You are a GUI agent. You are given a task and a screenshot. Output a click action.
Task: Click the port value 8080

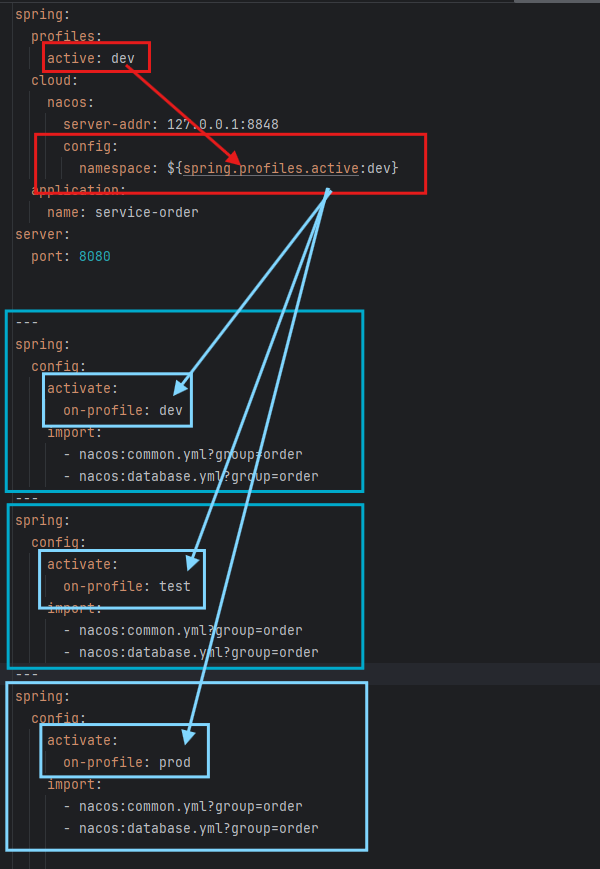click(94, 256)
